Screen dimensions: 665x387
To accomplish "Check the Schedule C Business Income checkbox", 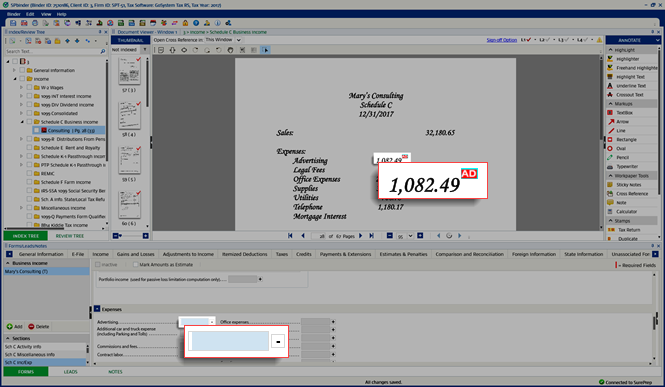I will click(29, 122).
